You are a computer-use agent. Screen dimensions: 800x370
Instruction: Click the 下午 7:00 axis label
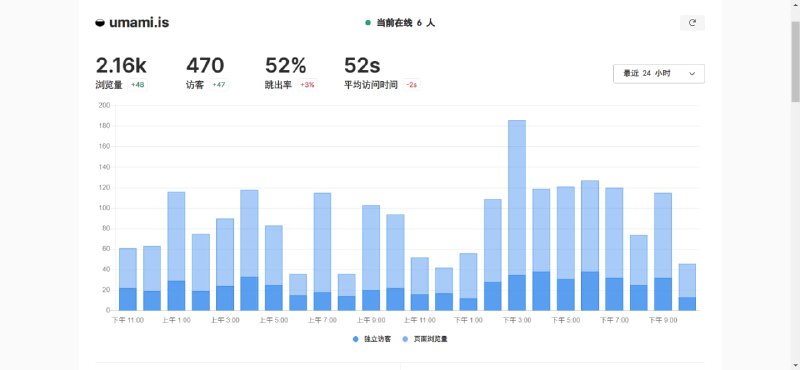coord(614,320)
